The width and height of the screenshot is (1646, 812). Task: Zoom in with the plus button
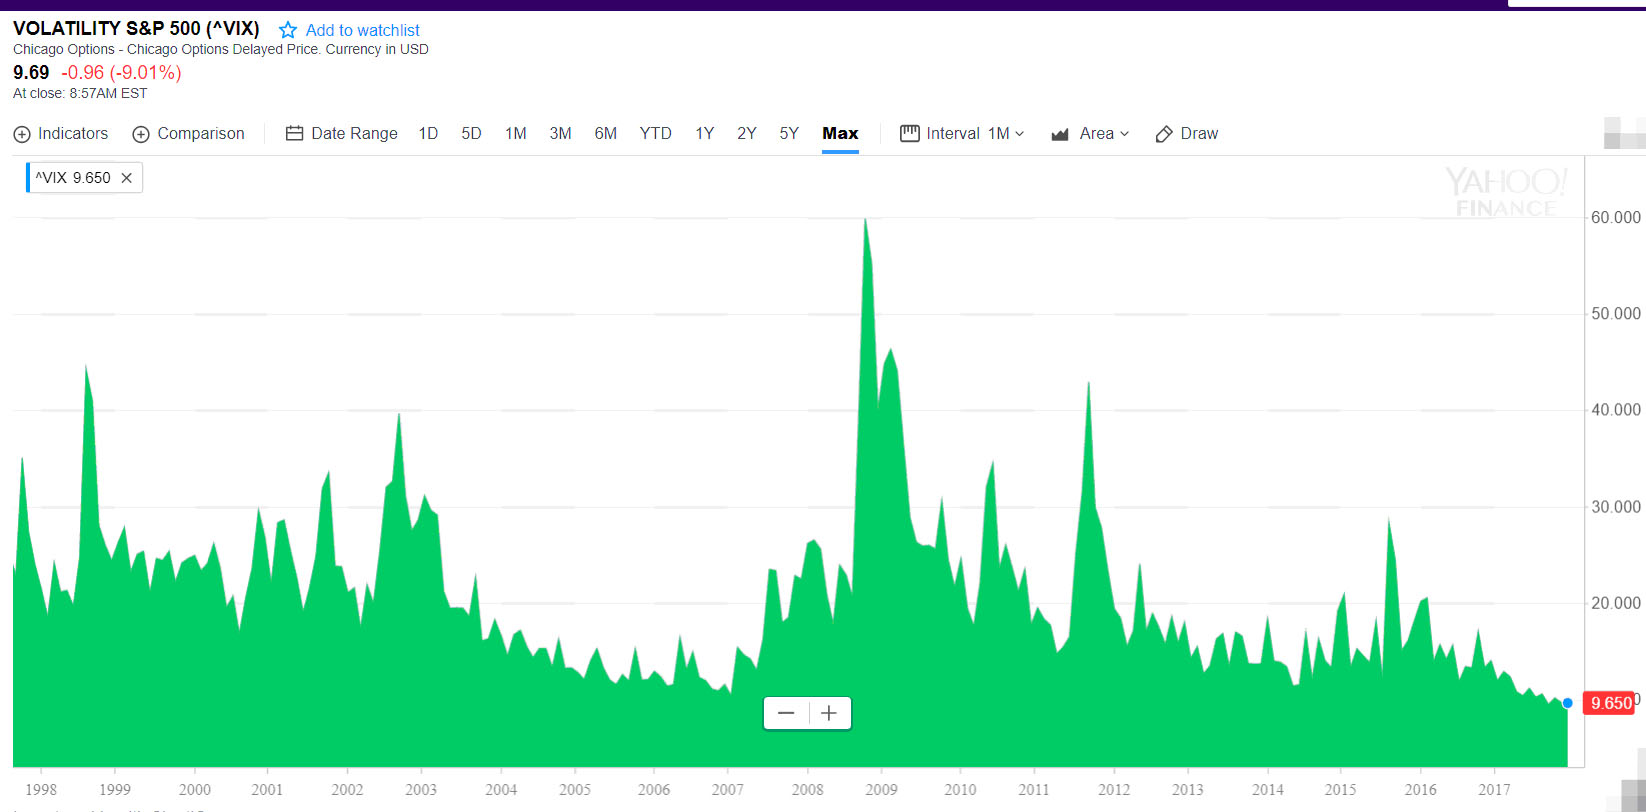click(x=829, y=713)
